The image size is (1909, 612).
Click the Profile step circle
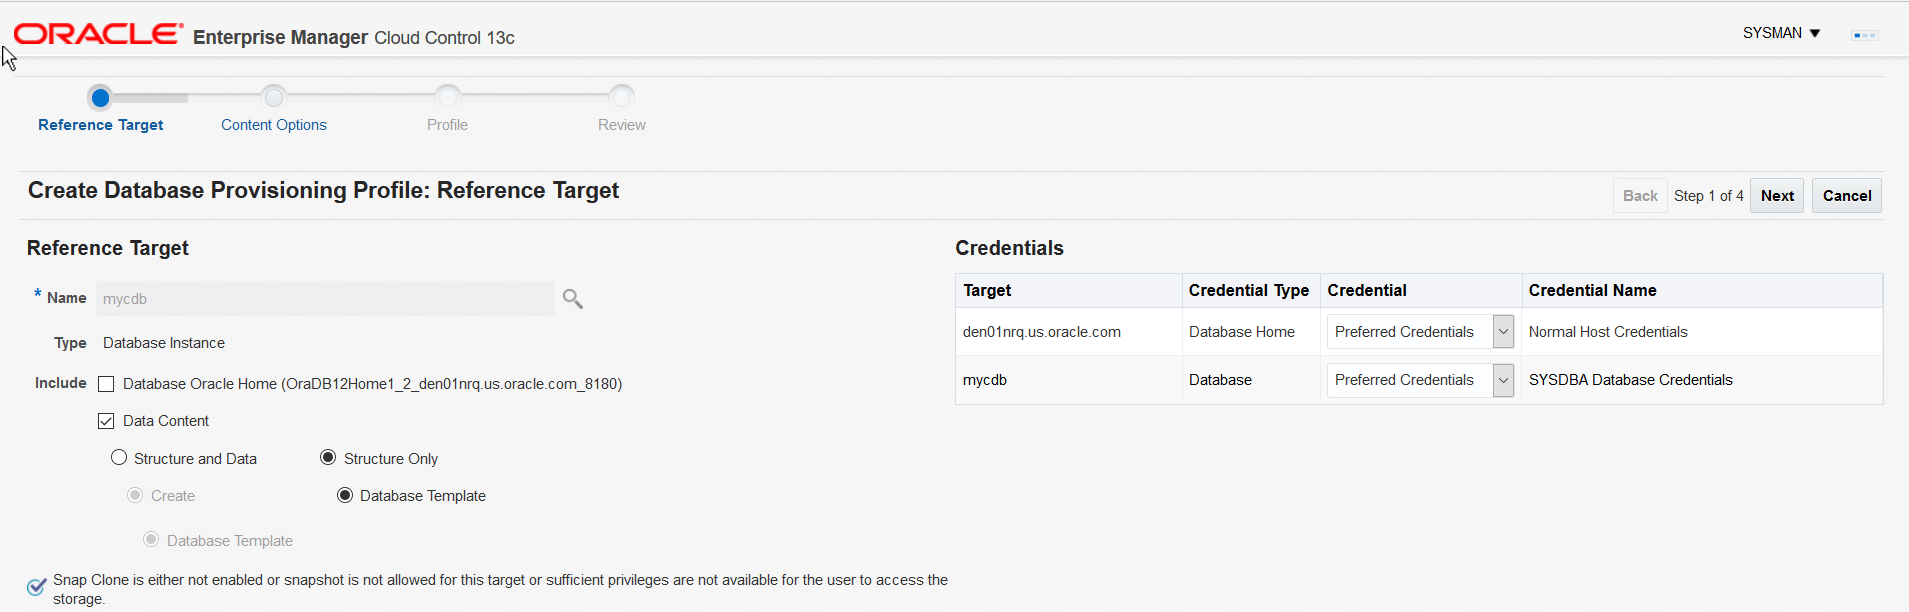click(x=447, y=97)
